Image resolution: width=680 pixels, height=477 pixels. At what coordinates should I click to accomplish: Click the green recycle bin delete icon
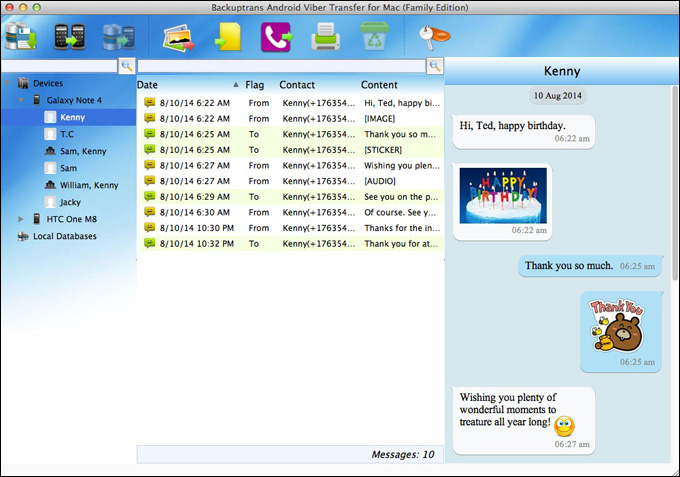pyautogui.click(x=374, y=36)
